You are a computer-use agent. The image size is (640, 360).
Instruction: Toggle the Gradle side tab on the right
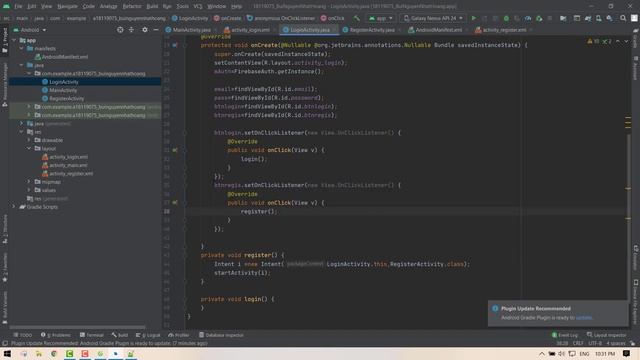pos(636,39)
